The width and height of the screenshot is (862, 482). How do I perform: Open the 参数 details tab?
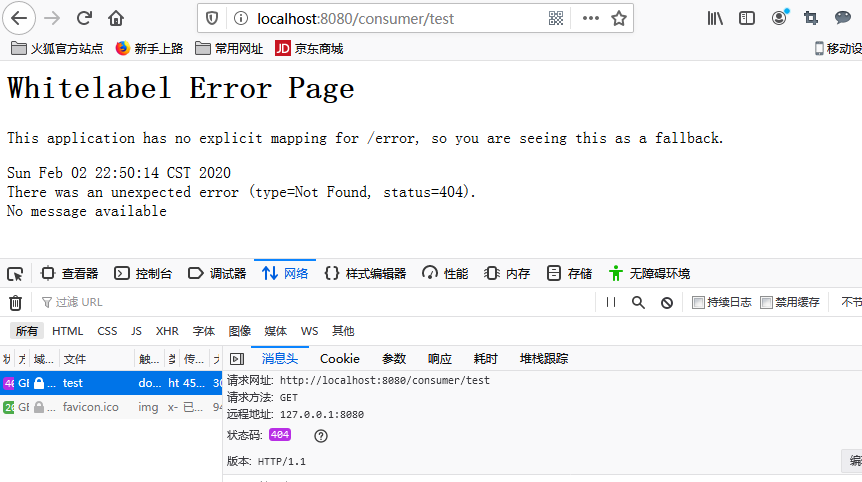click(394, 359)
